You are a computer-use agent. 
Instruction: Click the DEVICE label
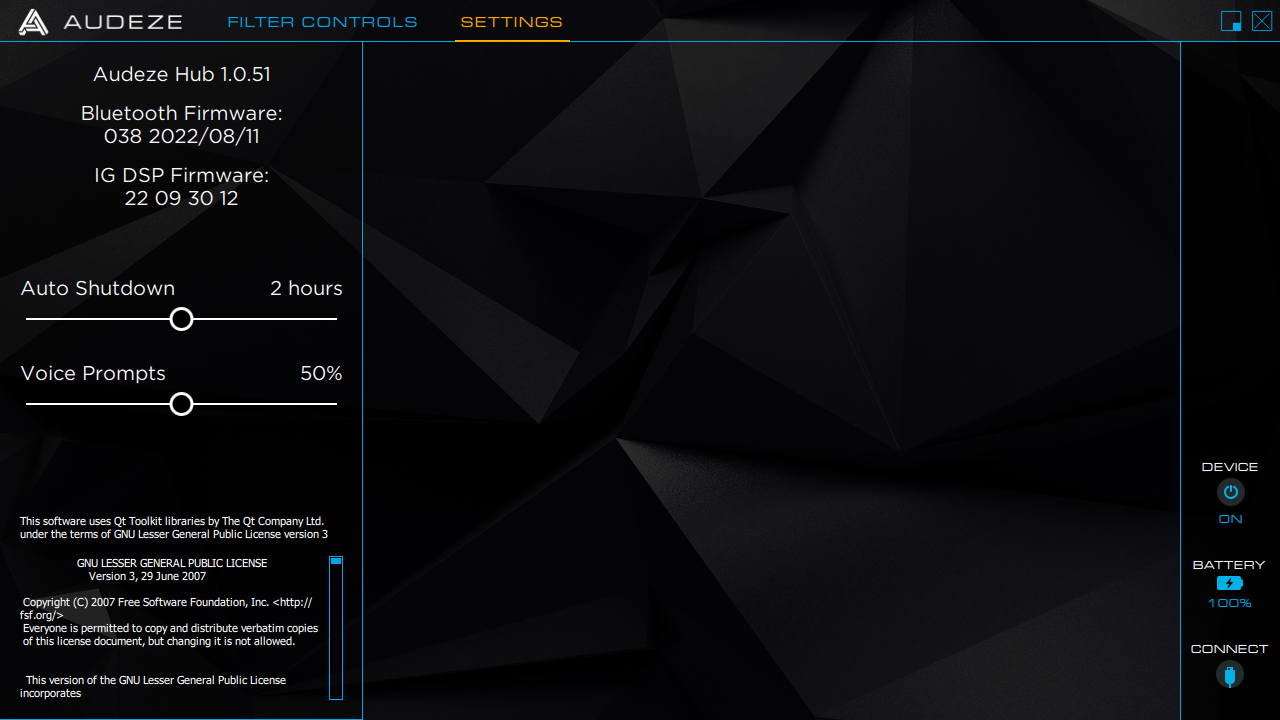coord(1230,467)
